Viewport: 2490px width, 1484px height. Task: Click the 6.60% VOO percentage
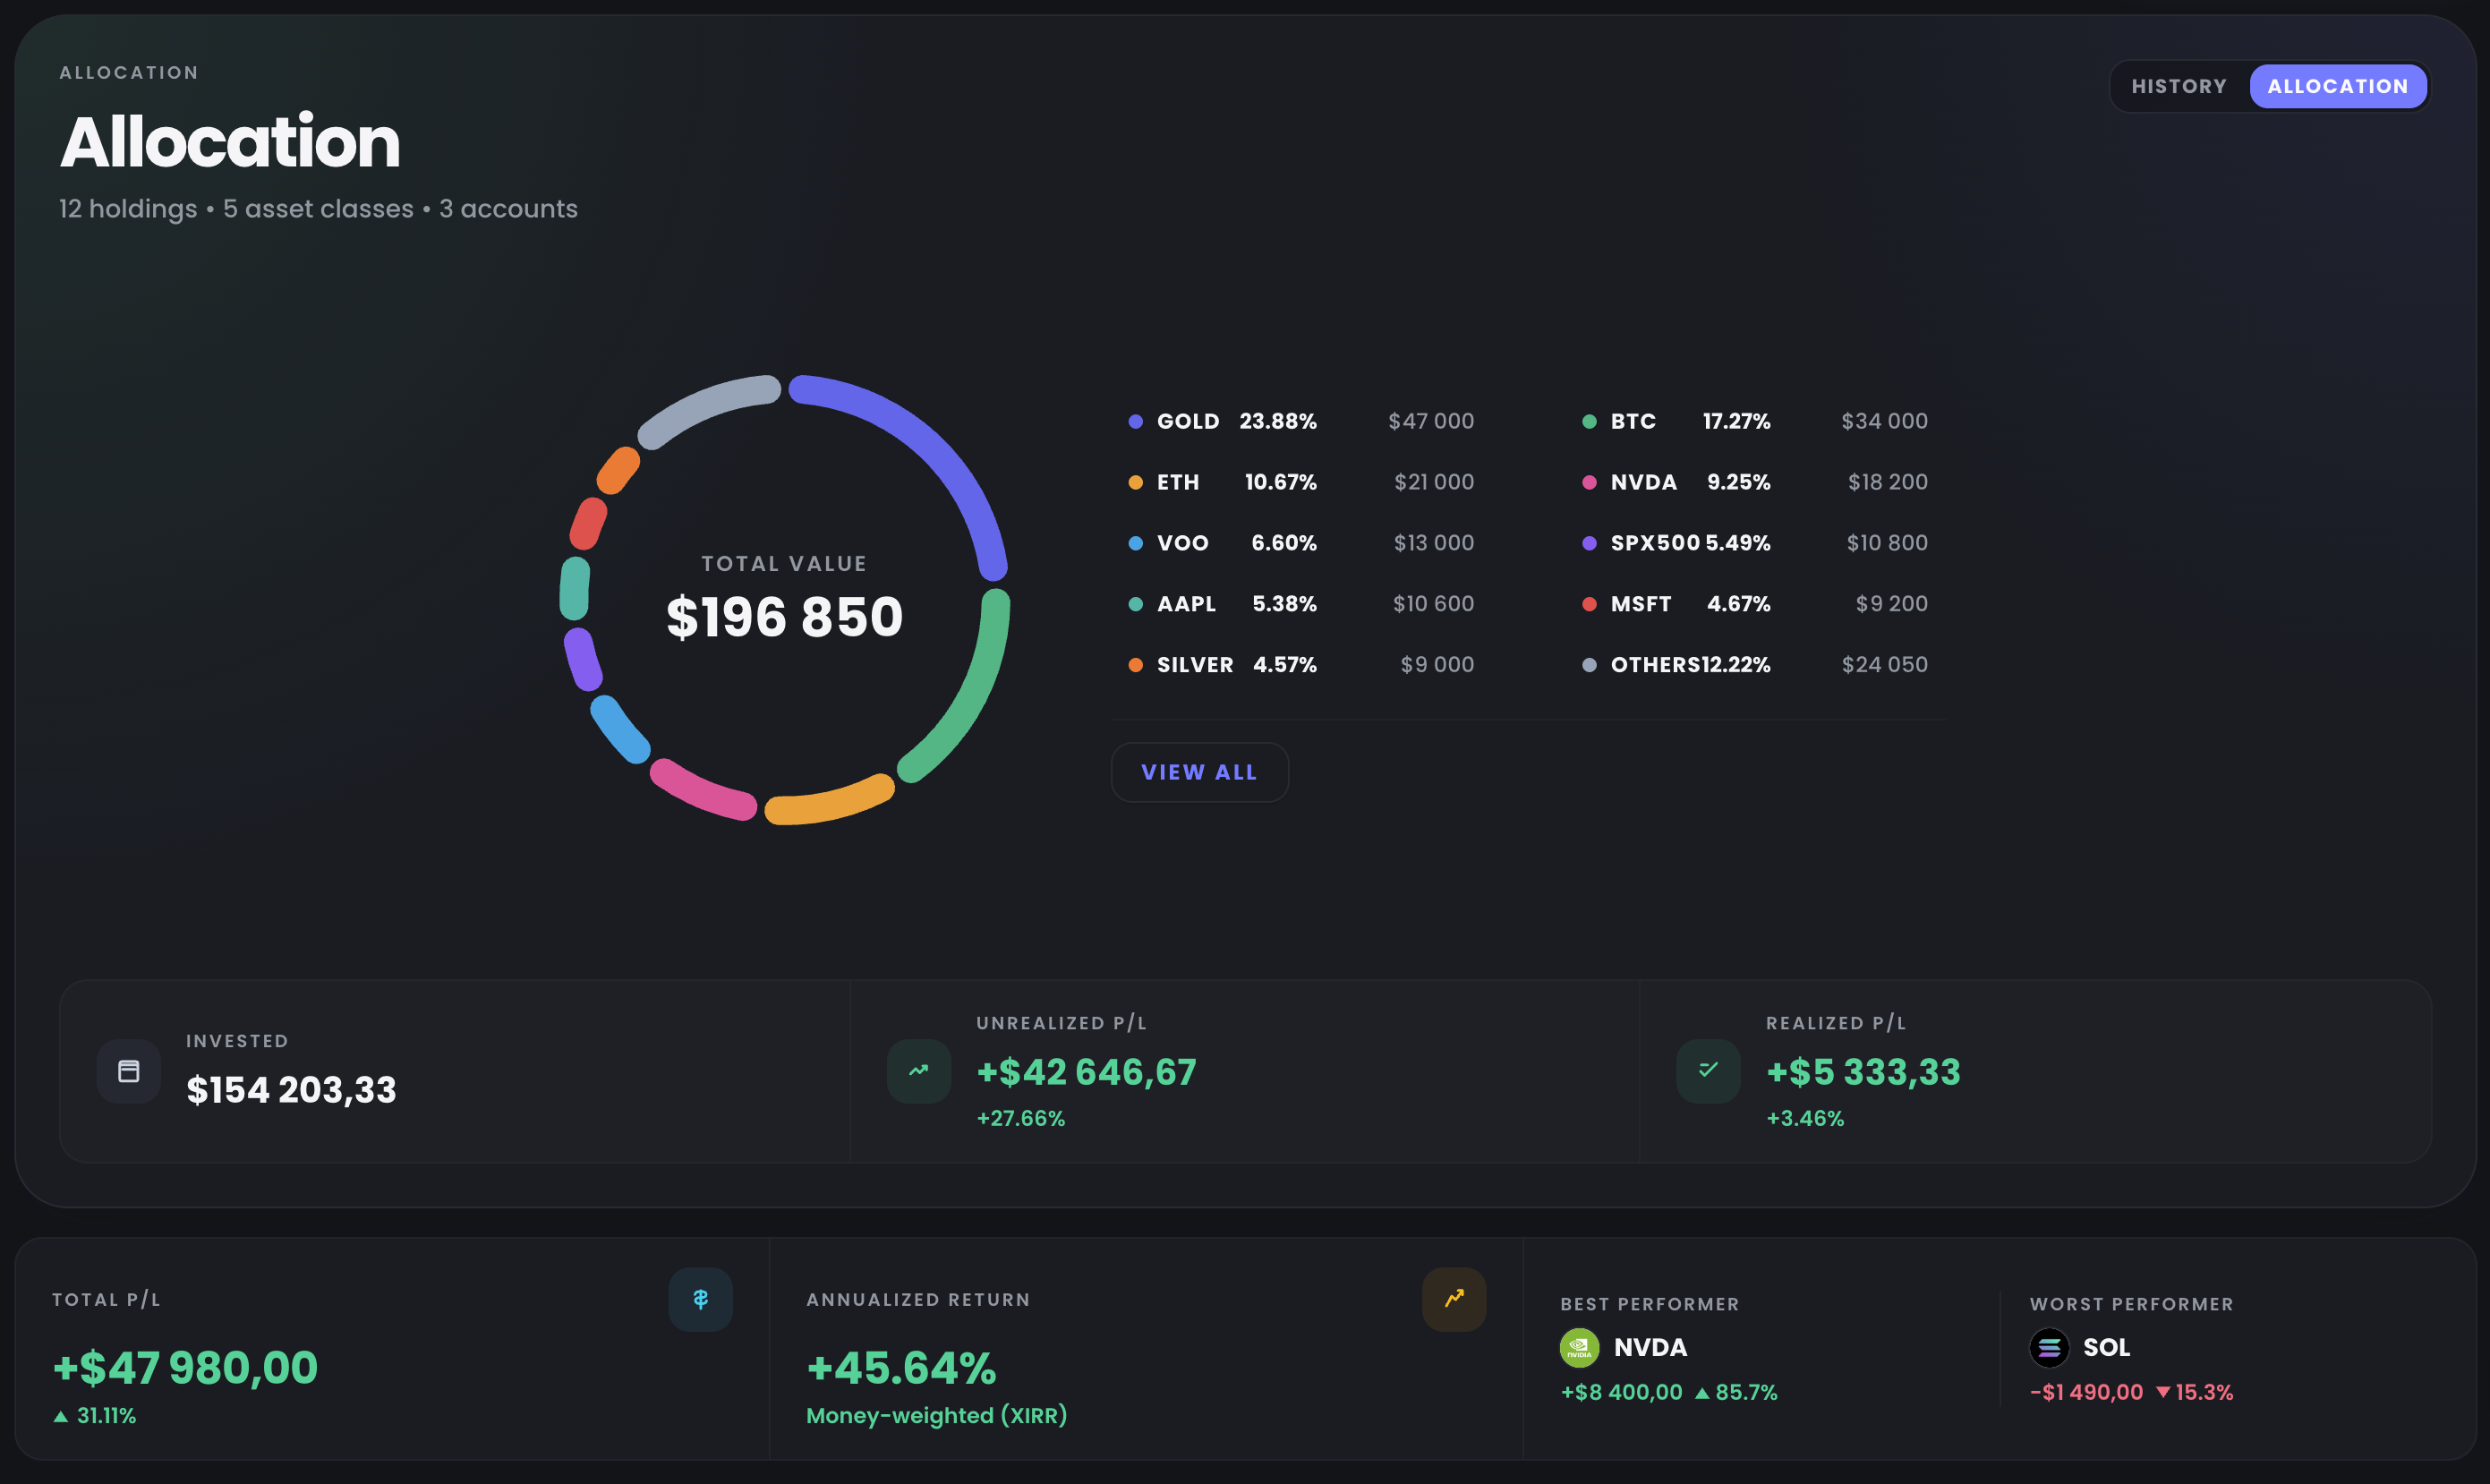coord(1284,543)
